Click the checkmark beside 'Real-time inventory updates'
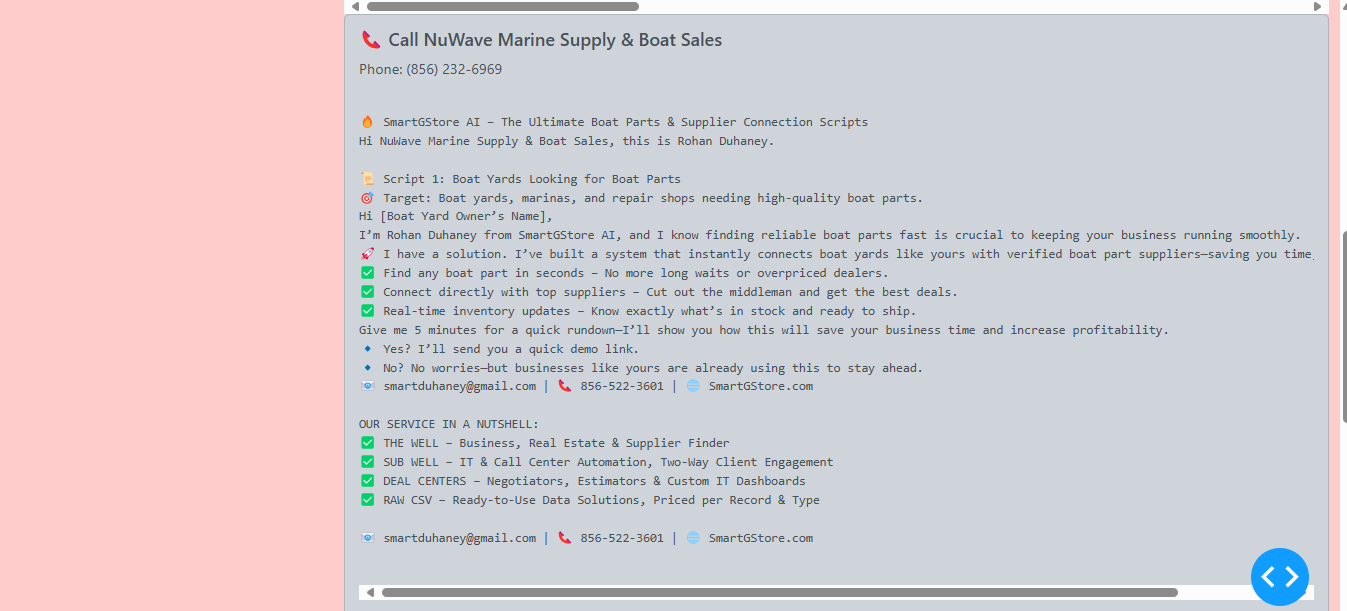This screenshot has width=1347, height=611. click(x=367, y=311)
